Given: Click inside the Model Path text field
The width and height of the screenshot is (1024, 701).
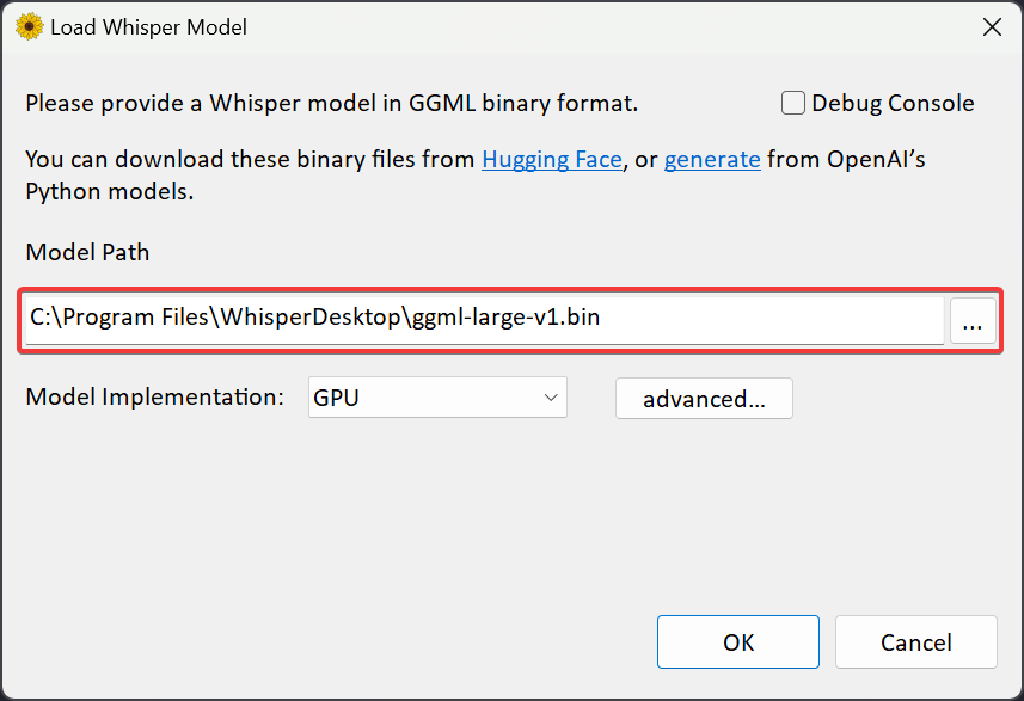Looking at the screenshot, I should [484, 319].
